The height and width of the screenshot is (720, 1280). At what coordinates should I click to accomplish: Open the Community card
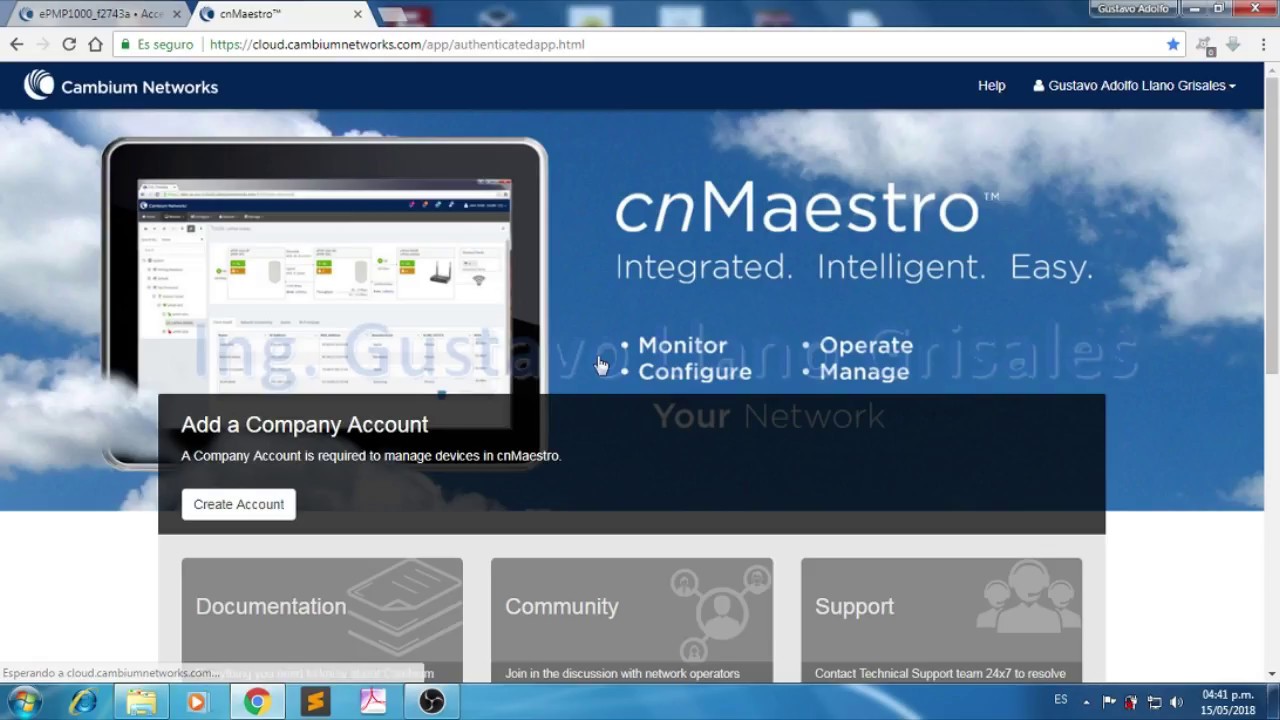632,620
